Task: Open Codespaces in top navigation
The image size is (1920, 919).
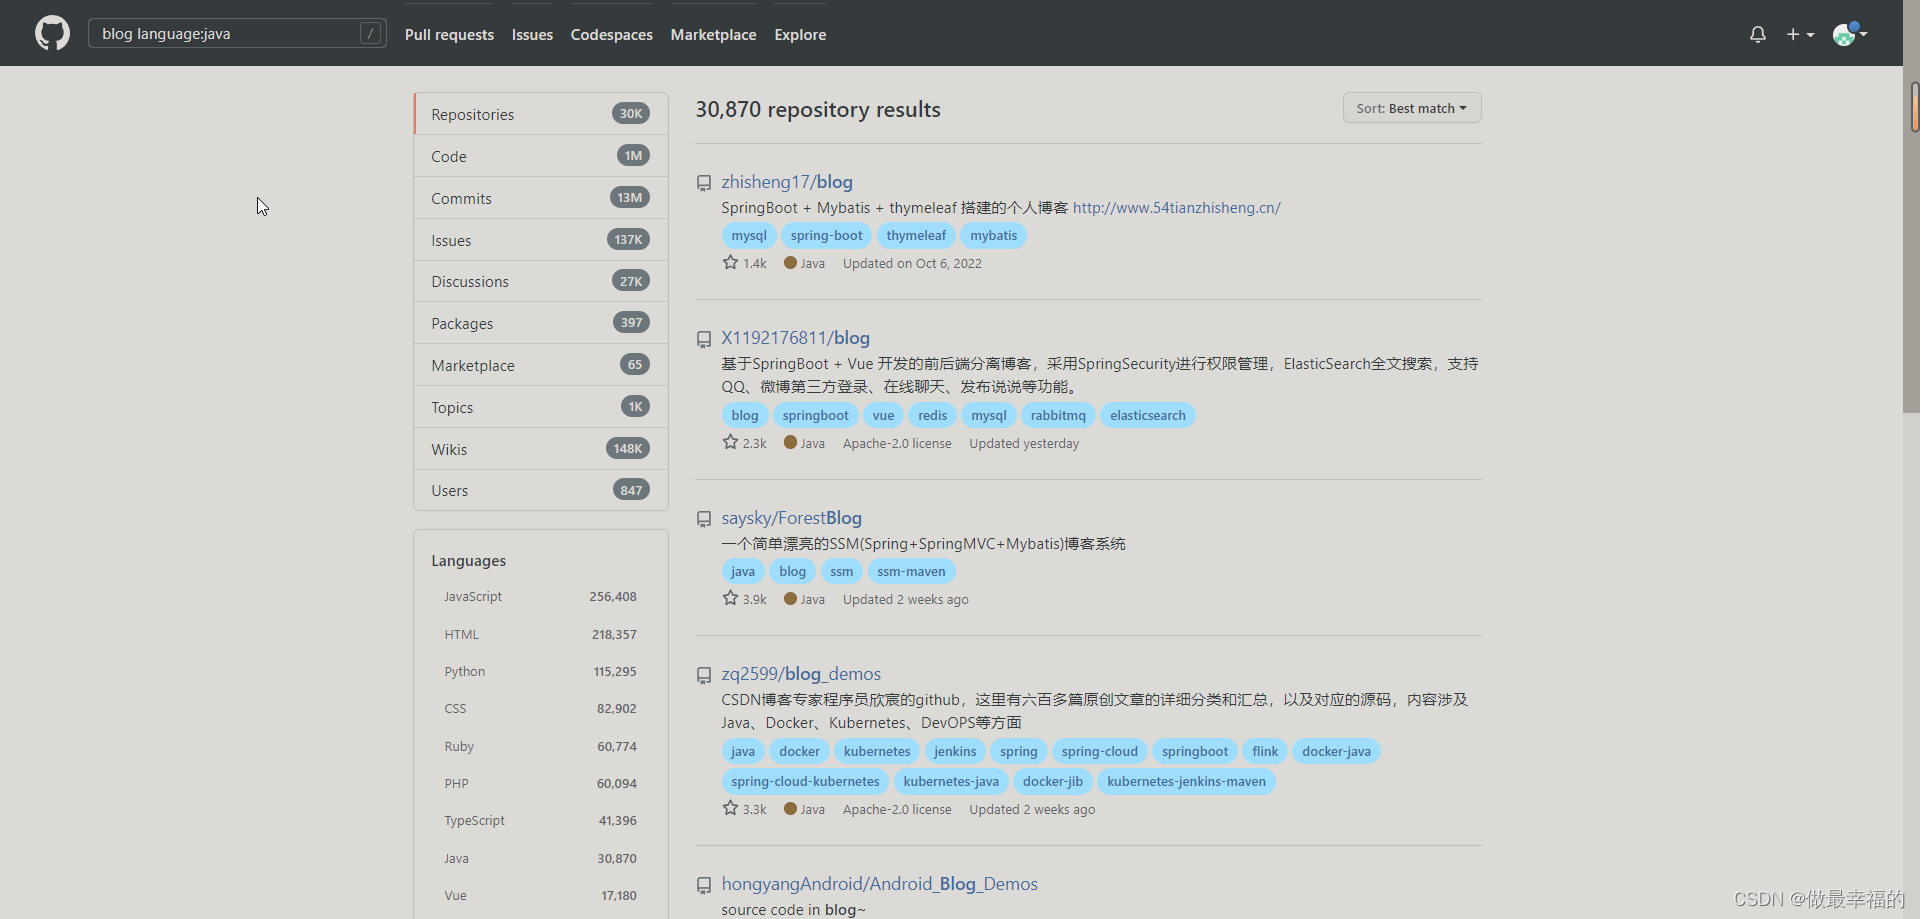Action: pyautogui.click(x=611, y=34)
